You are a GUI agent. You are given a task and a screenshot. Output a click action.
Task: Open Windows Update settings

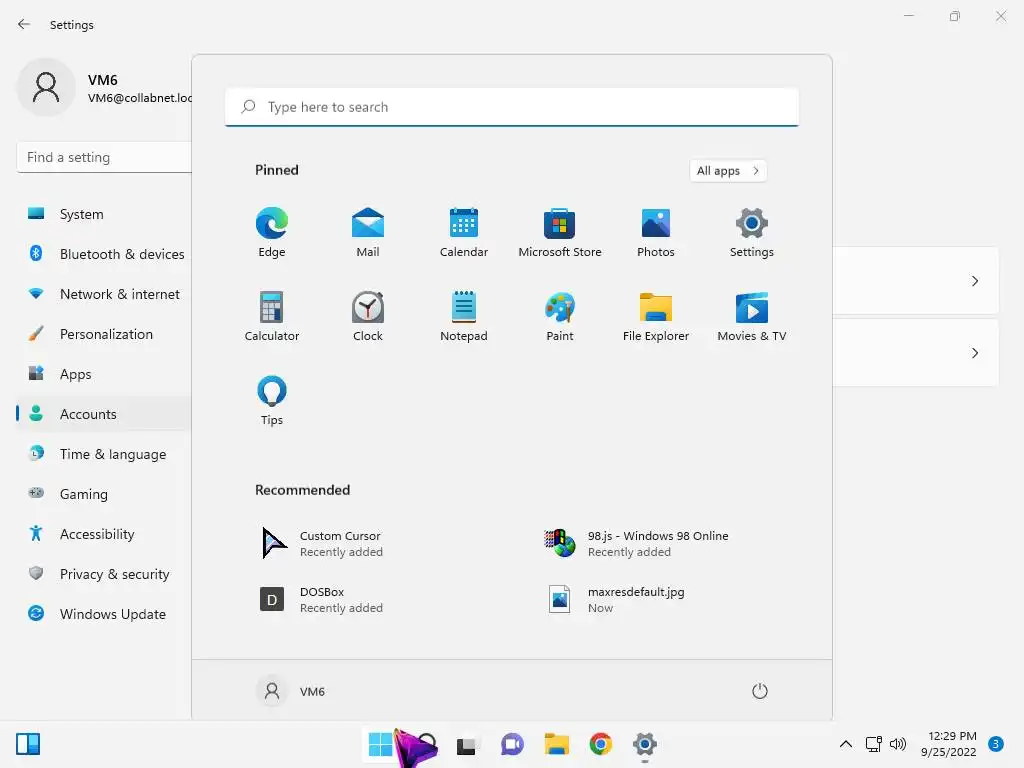[104, 614]
